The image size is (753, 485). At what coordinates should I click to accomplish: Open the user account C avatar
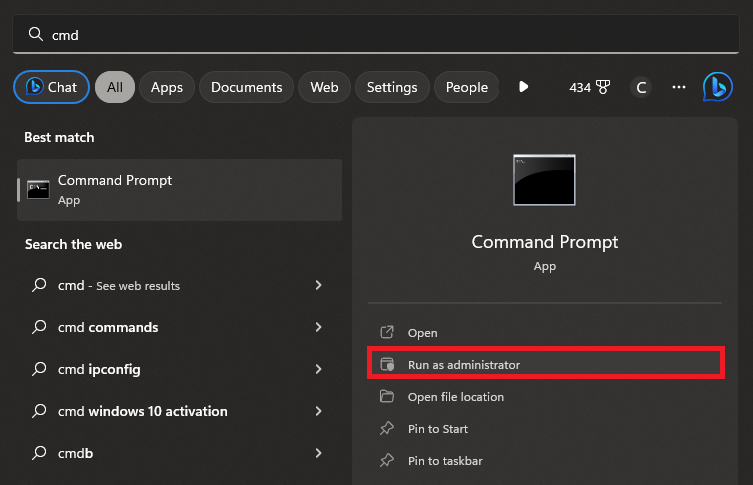pos(641,87)
